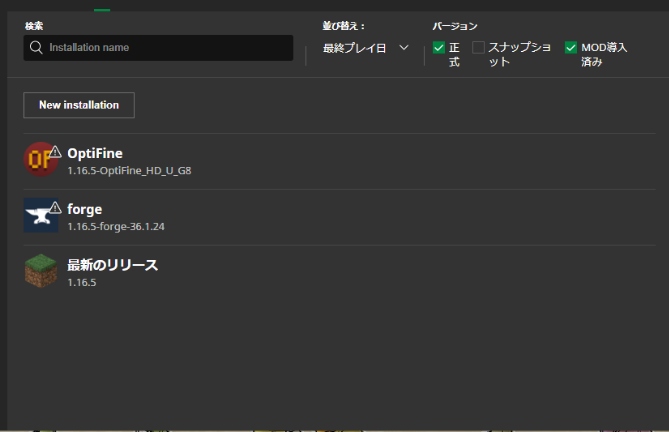Click warning triangle on forge icon

[x=55, y=208]
